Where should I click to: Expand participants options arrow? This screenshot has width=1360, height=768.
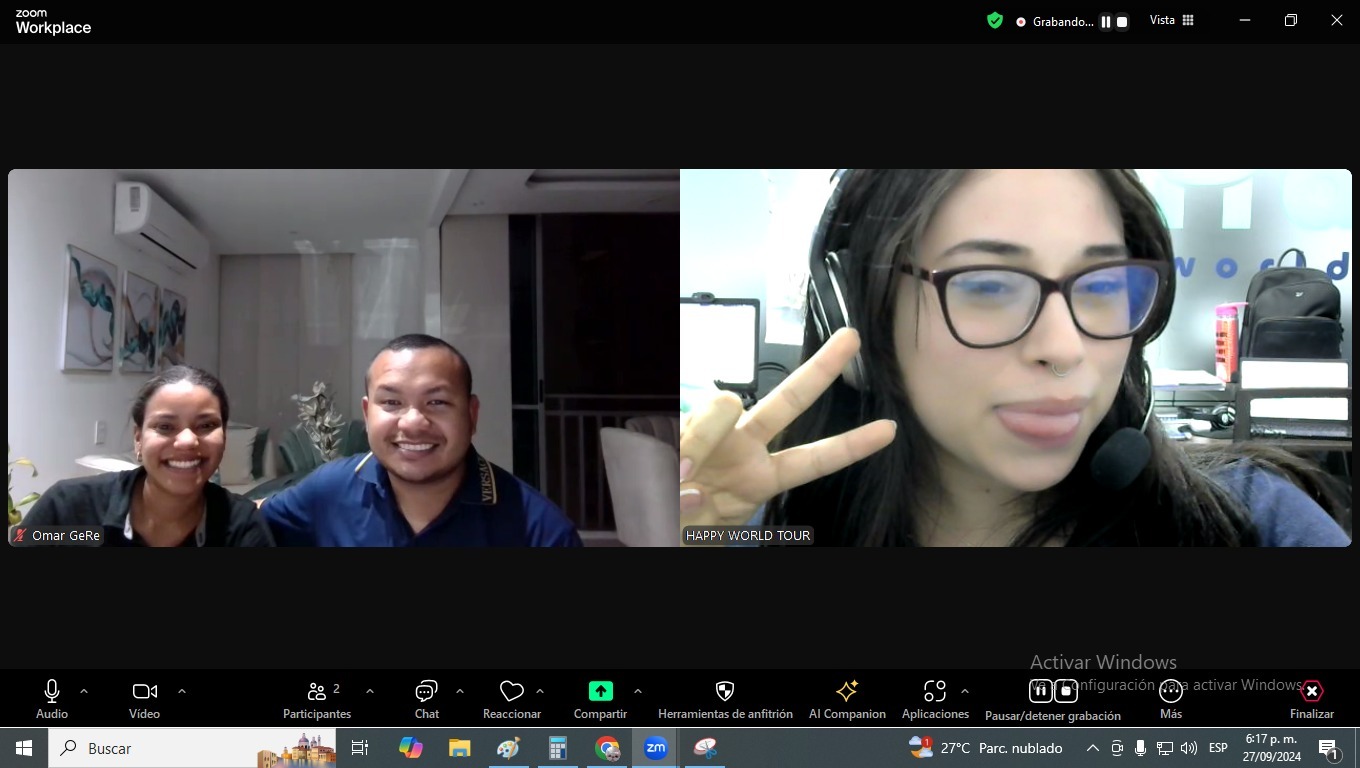[x=370, y=691]
